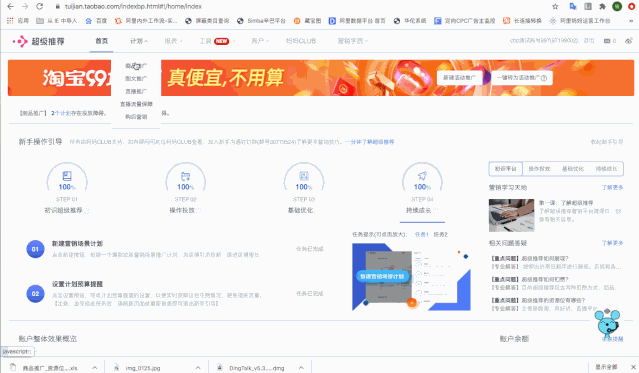Expand the 报表 dropdown menu
Screen dimensions: 639x373
click(x=173, y=41)
